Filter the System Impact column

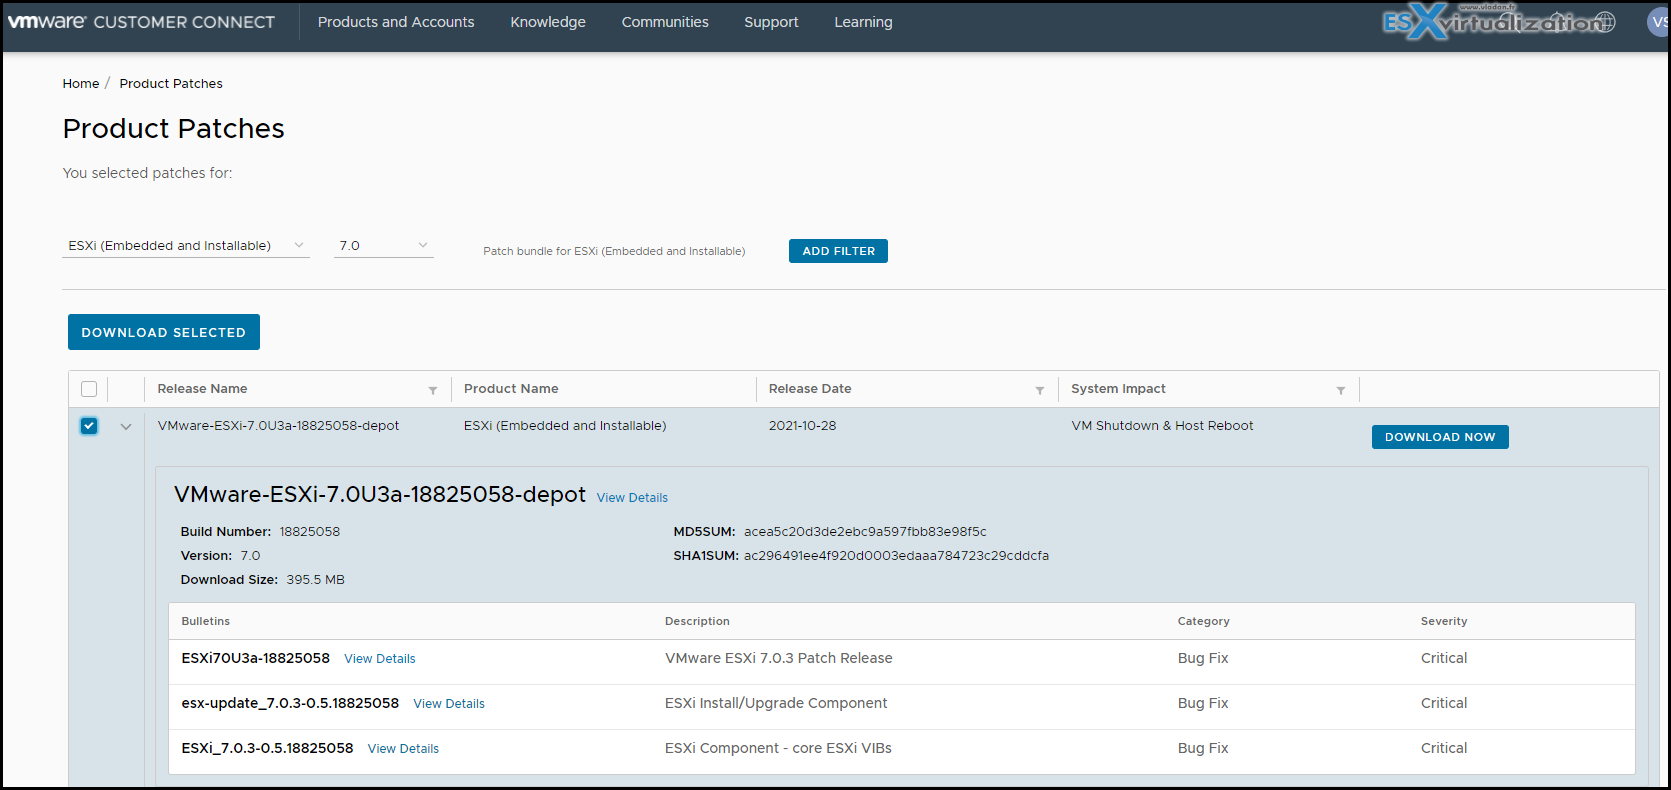pyautogui.click(x=1341, y=390)
